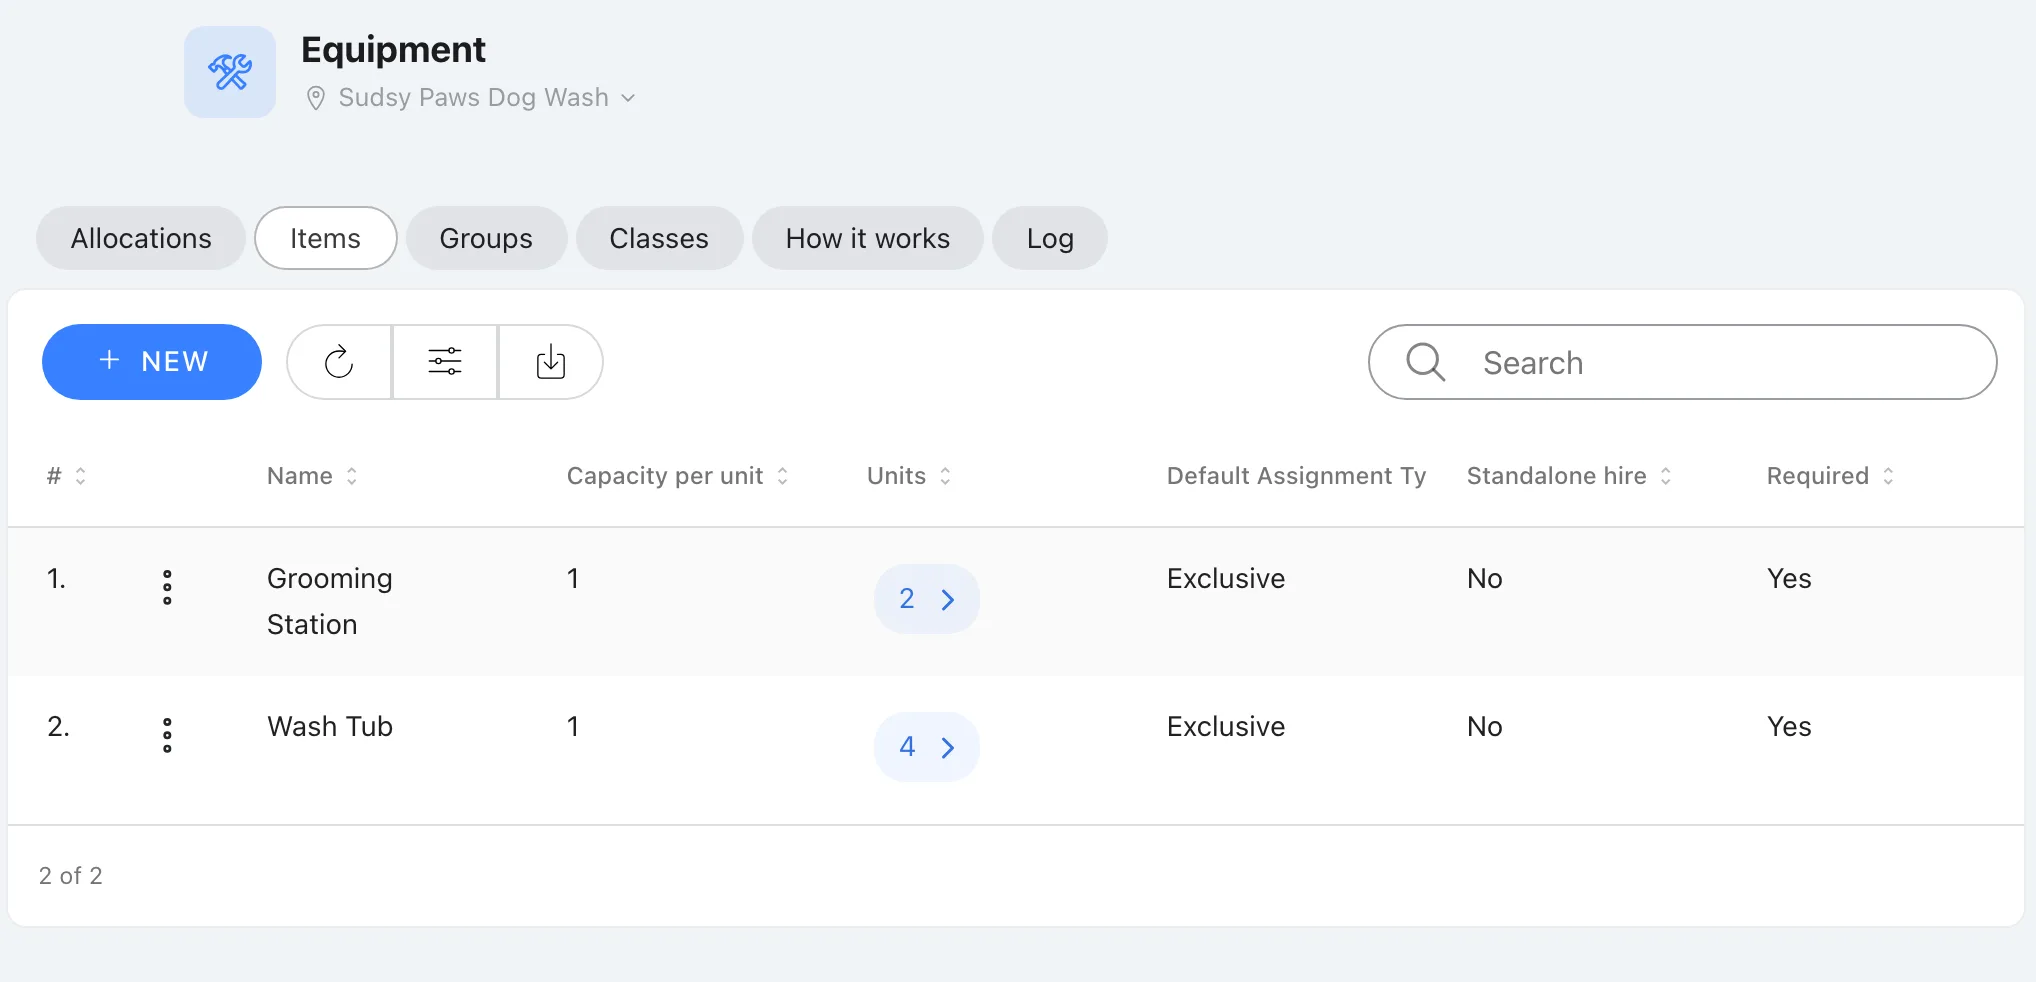Open the How it works tab

point(868,238)
